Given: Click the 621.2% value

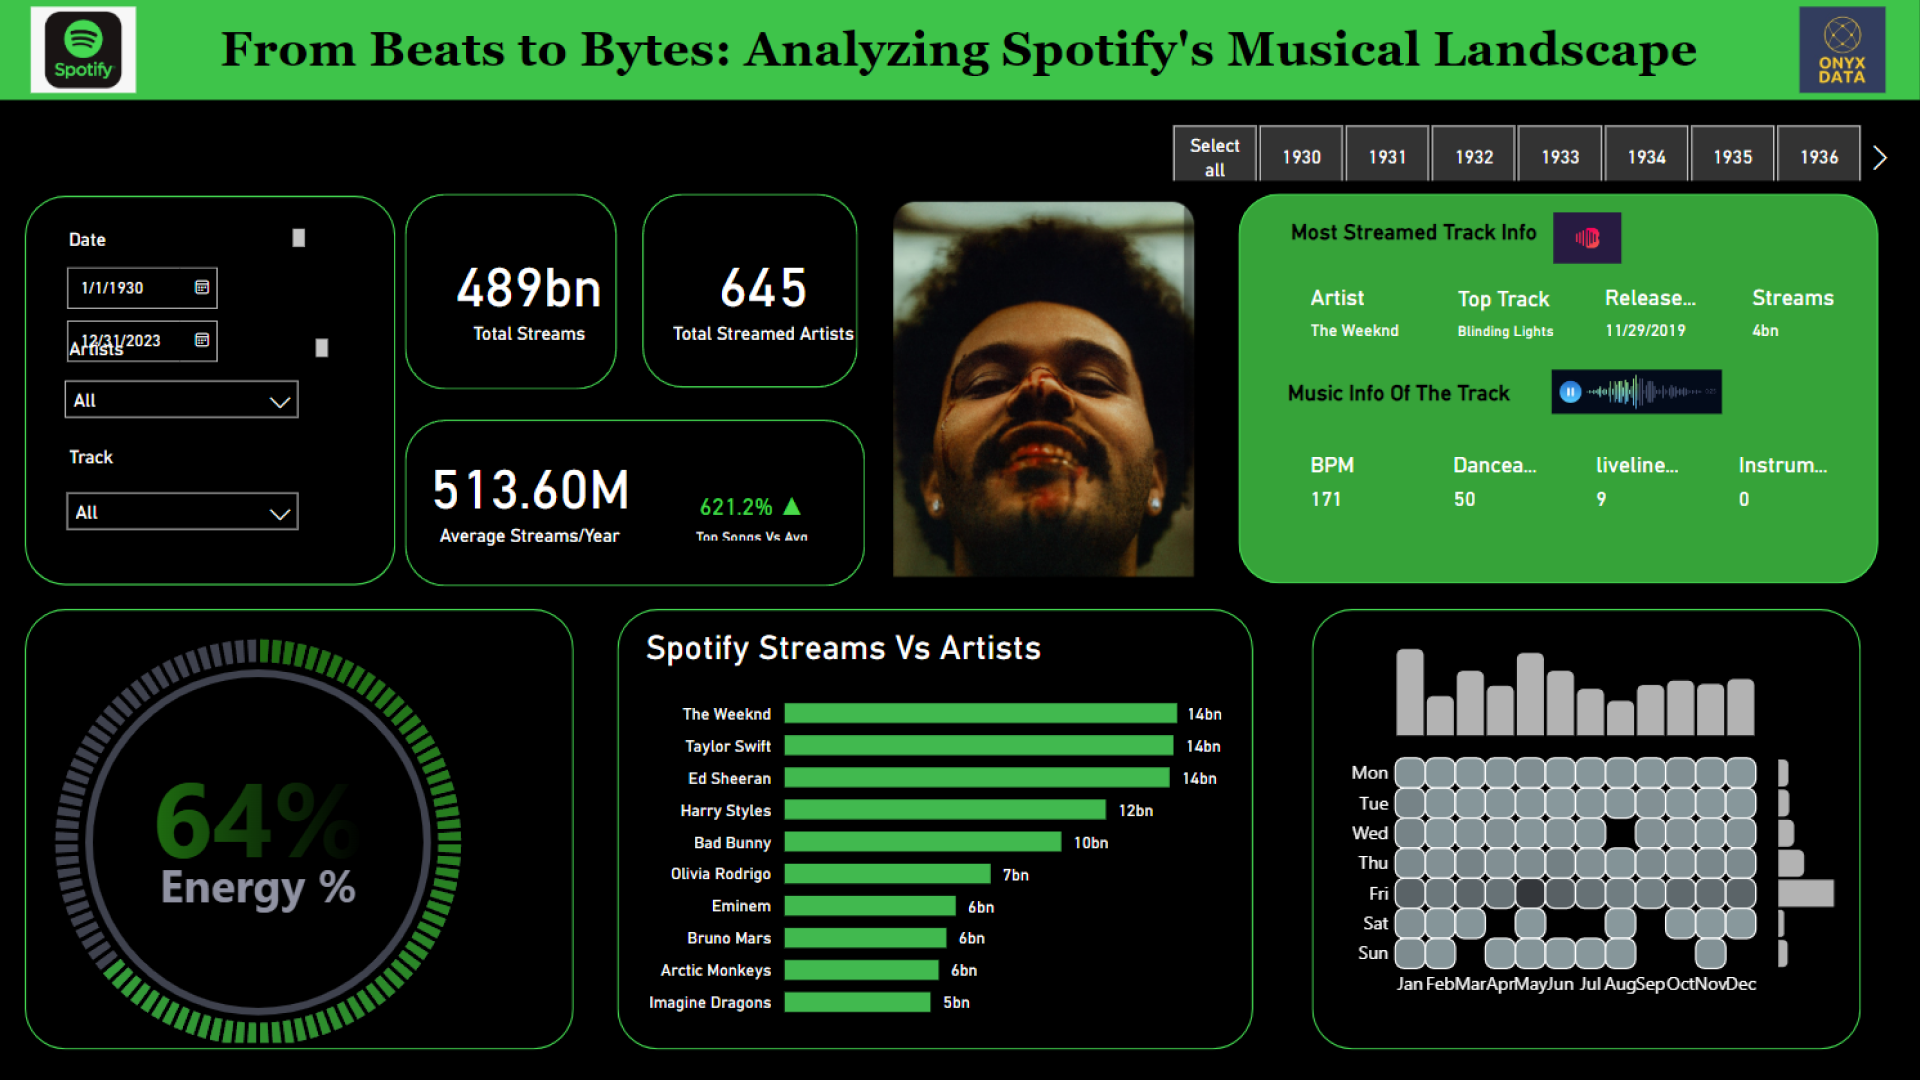Looking at the screenshot, I should pos(736,507).
